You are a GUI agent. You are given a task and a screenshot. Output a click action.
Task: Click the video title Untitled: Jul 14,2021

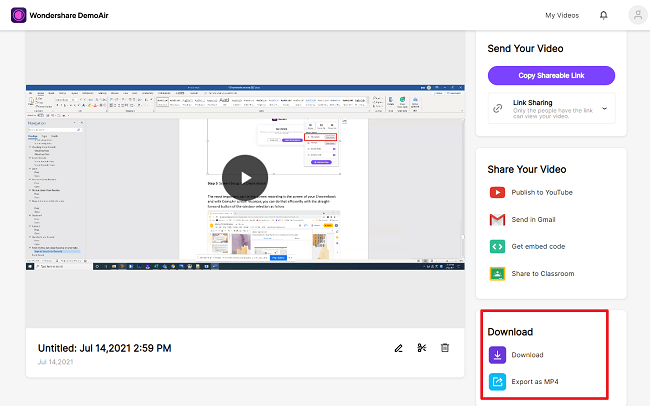[x=104, y=348]
